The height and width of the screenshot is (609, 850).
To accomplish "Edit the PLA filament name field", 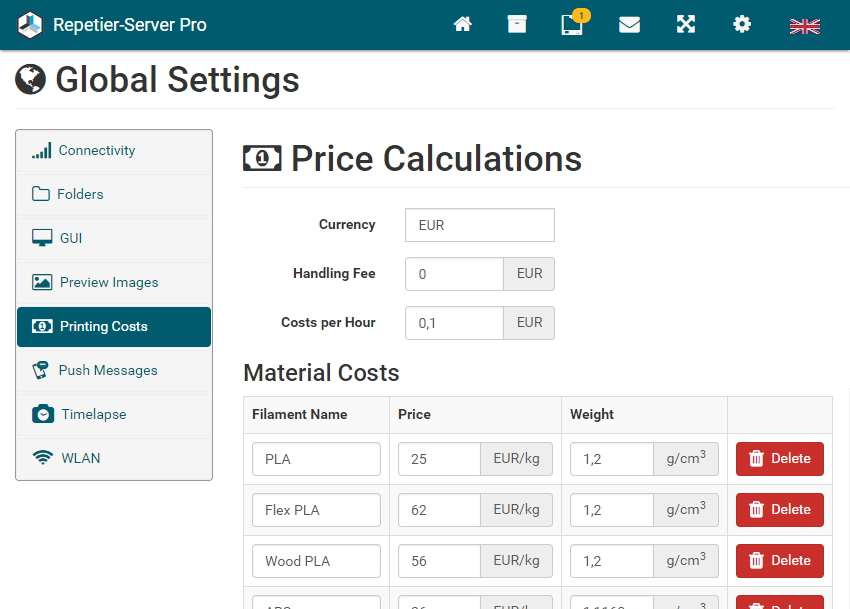I will pos(316,459).
